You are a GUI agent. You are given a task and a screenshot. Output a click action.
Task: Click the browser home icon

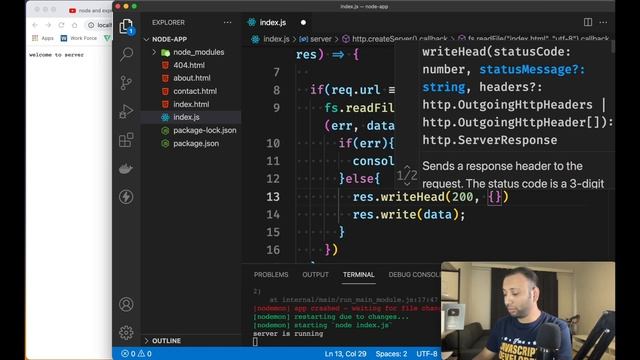point(75,25)
